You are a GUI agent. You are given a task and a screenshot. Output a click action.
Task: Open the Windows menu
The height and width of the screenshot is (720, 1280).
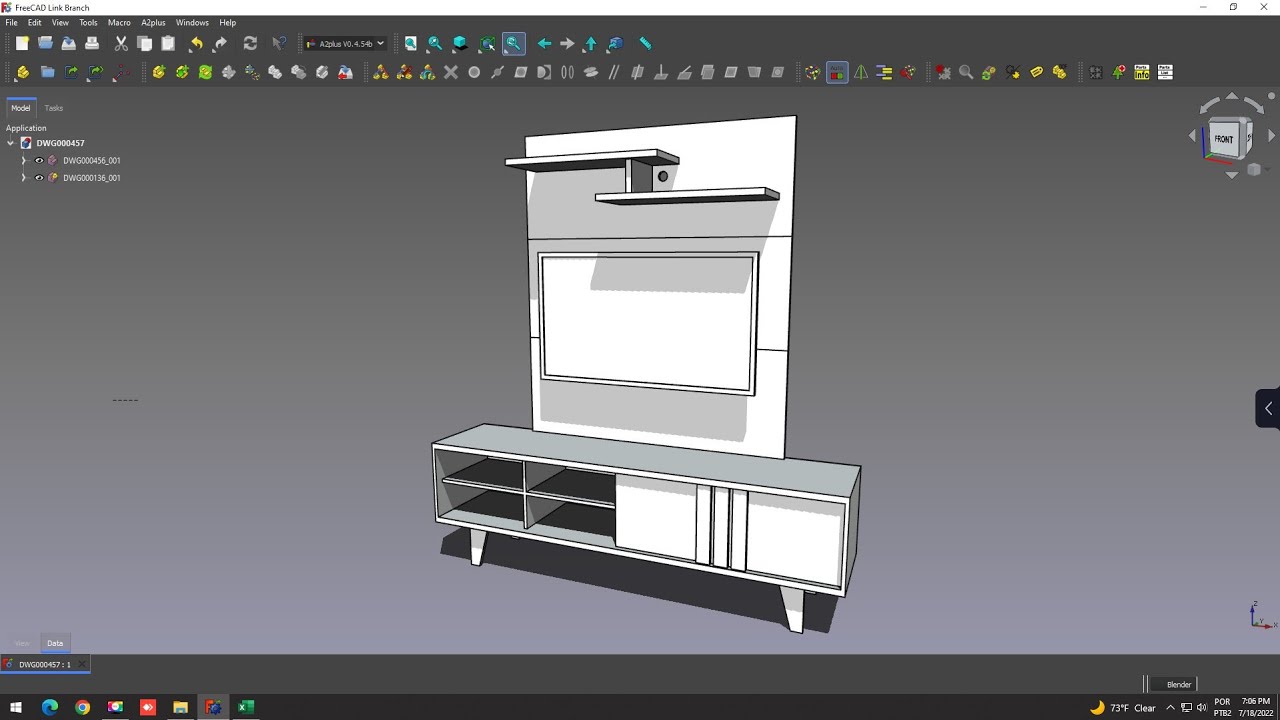(x=192, y=22)
